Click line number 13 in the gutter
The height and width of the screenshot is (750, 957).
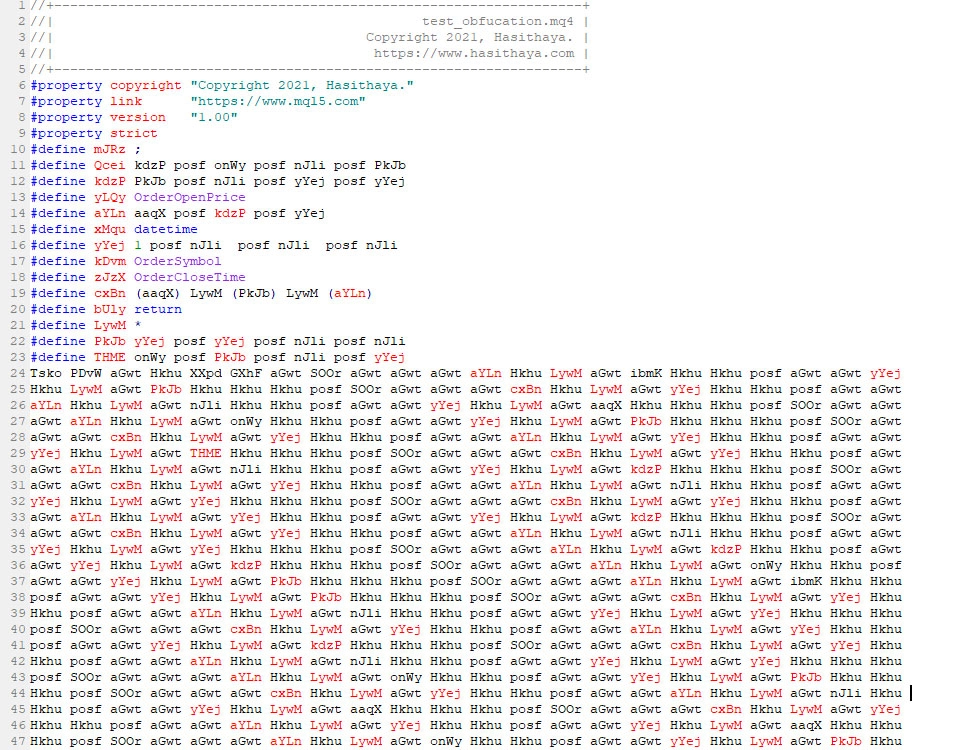pyautogui.click(x=18, y=197)
